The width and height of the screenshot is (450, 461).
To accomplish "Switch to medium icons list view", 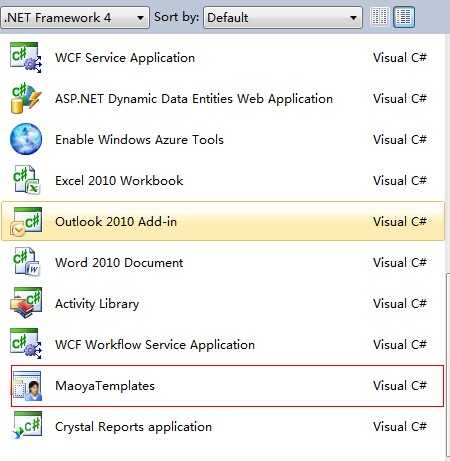I will point(404,17).
